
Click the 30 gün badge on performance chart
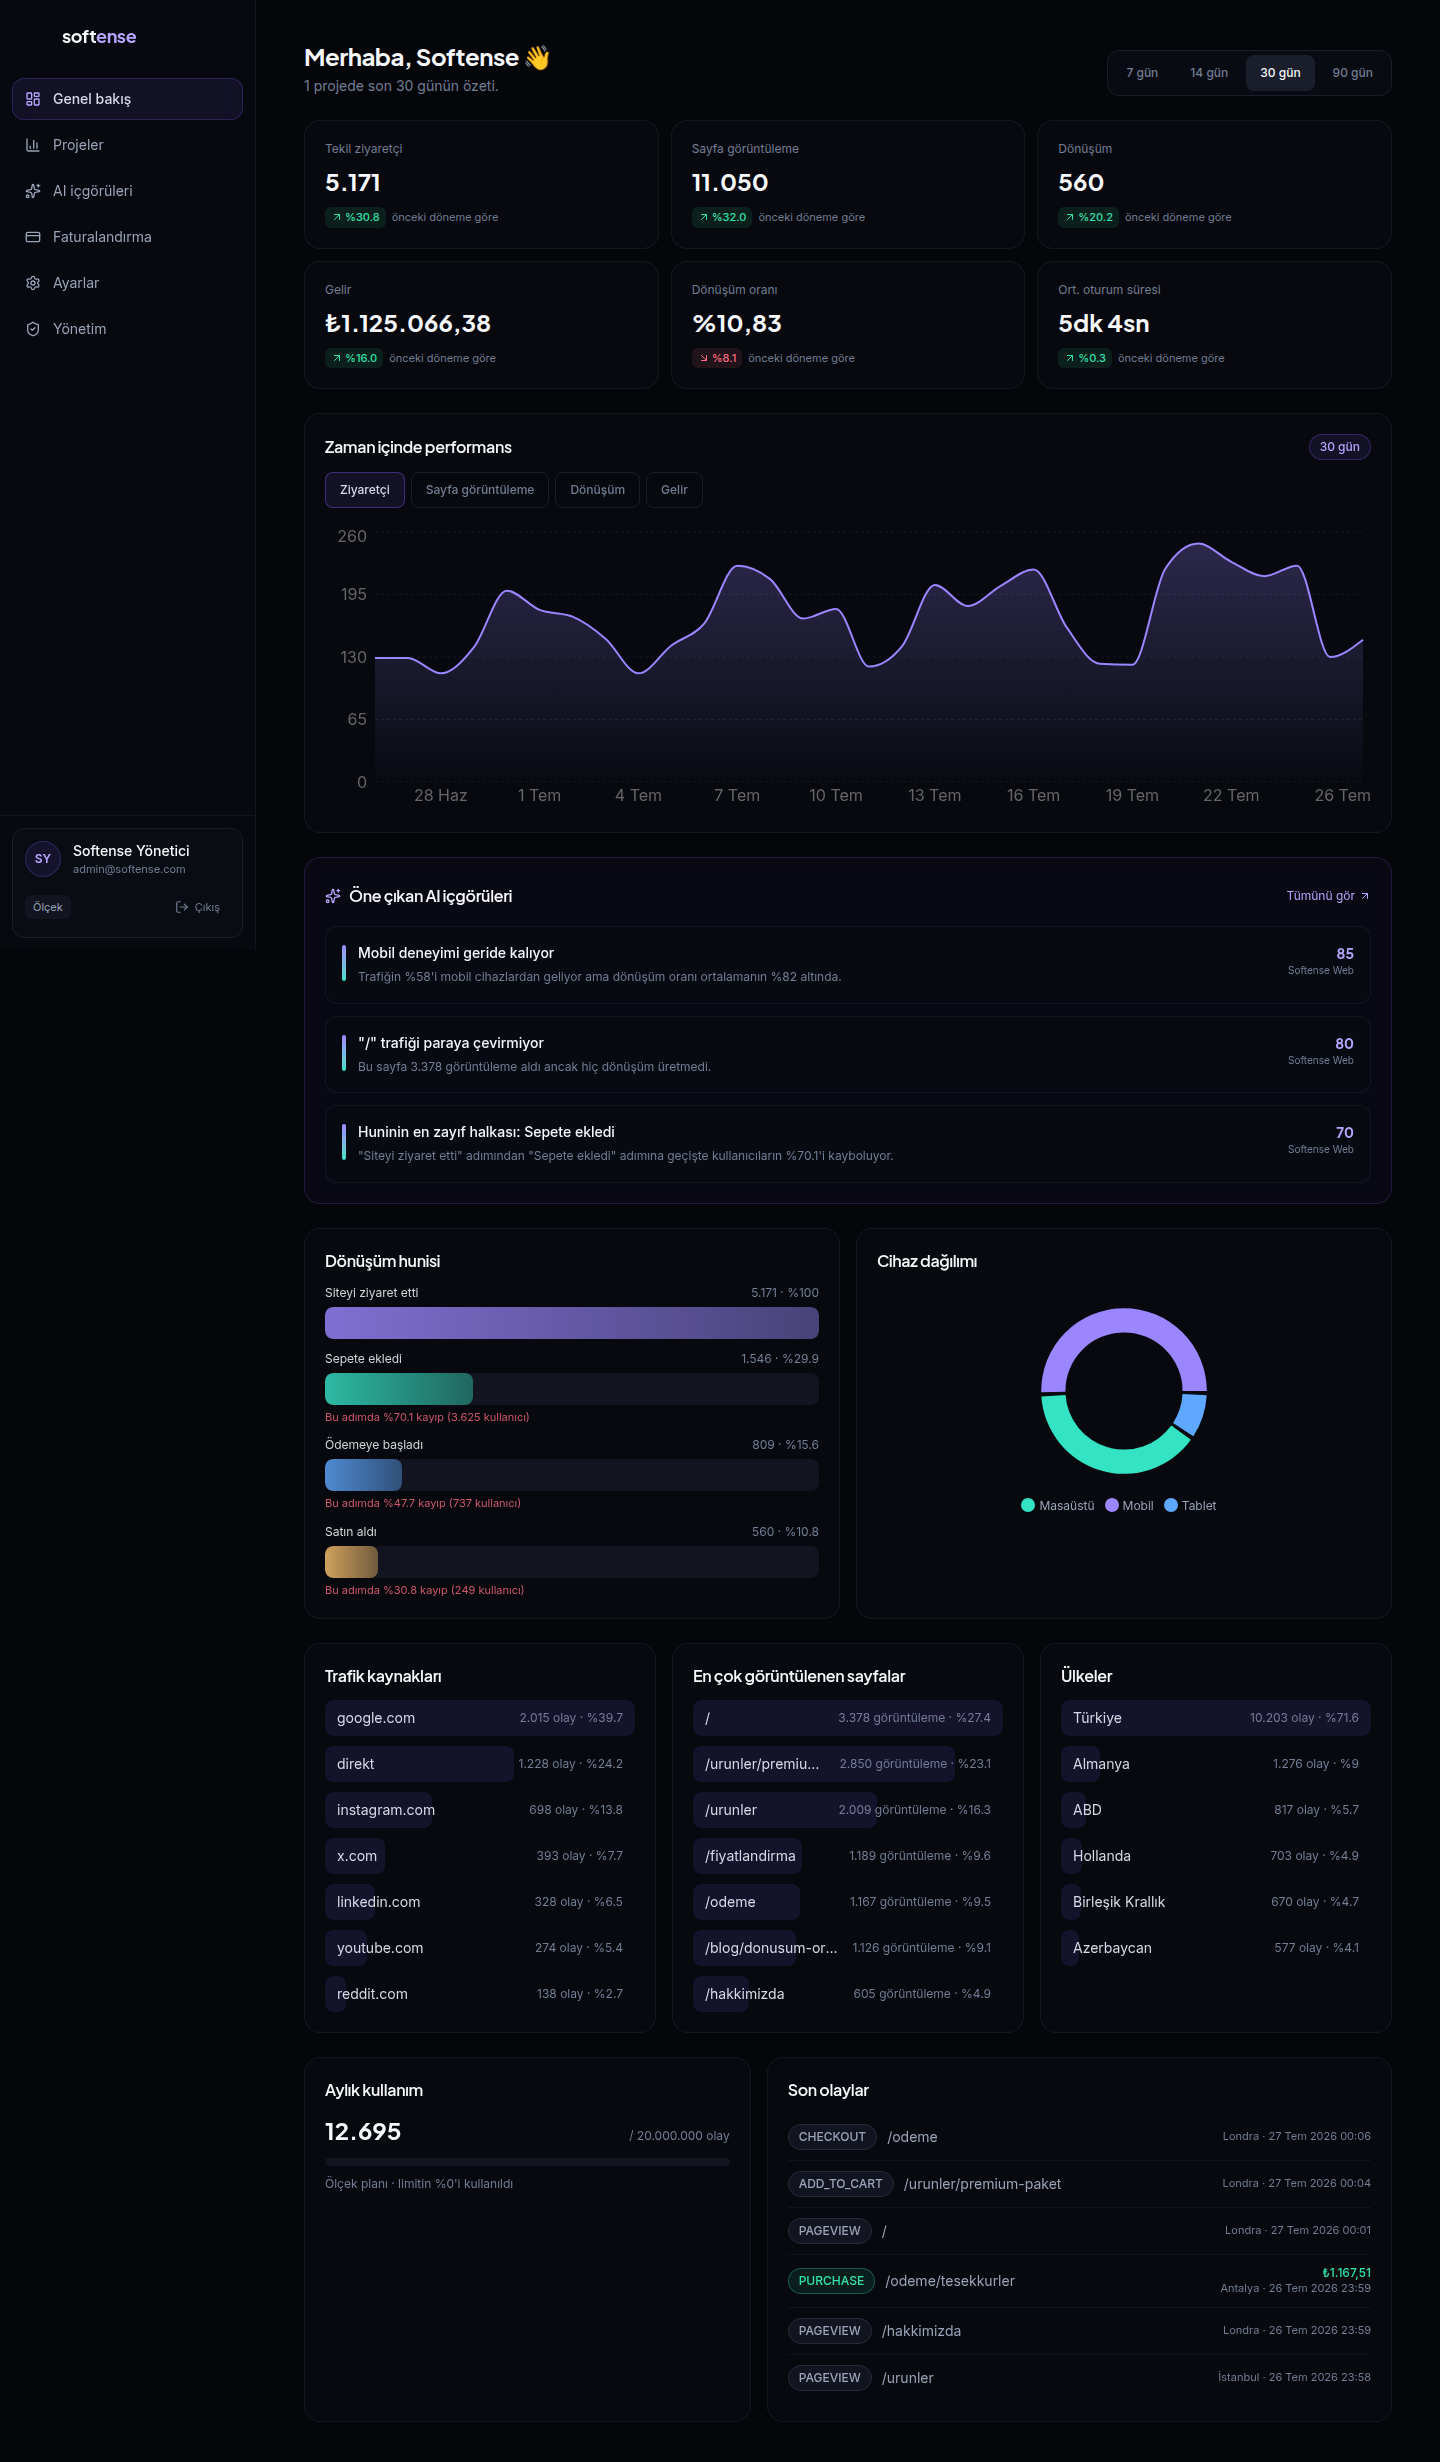point(1339,447)
